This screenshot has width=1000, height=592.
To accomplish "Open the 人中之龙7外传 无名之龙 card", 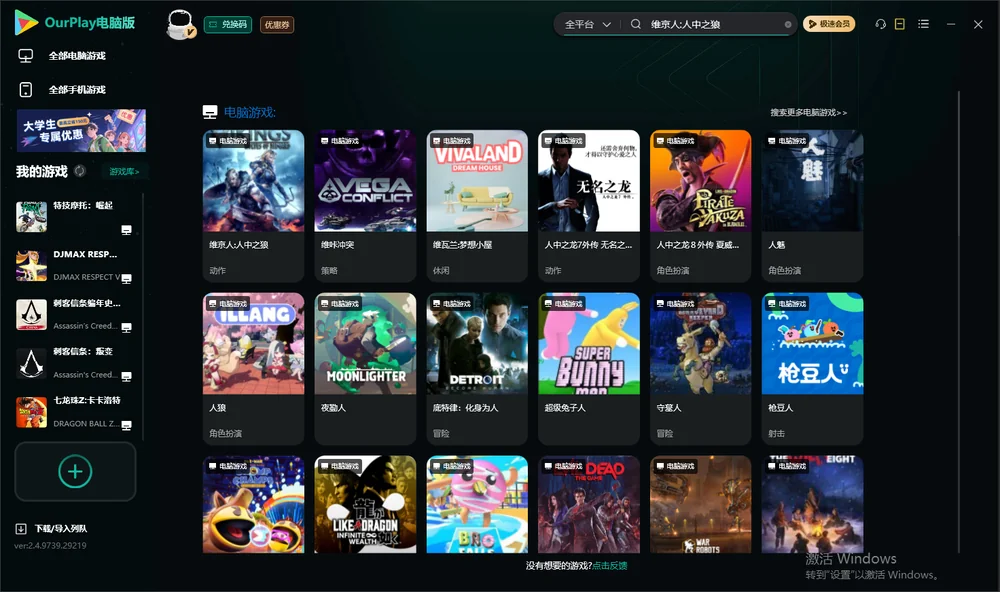I will tap(589, 205).
